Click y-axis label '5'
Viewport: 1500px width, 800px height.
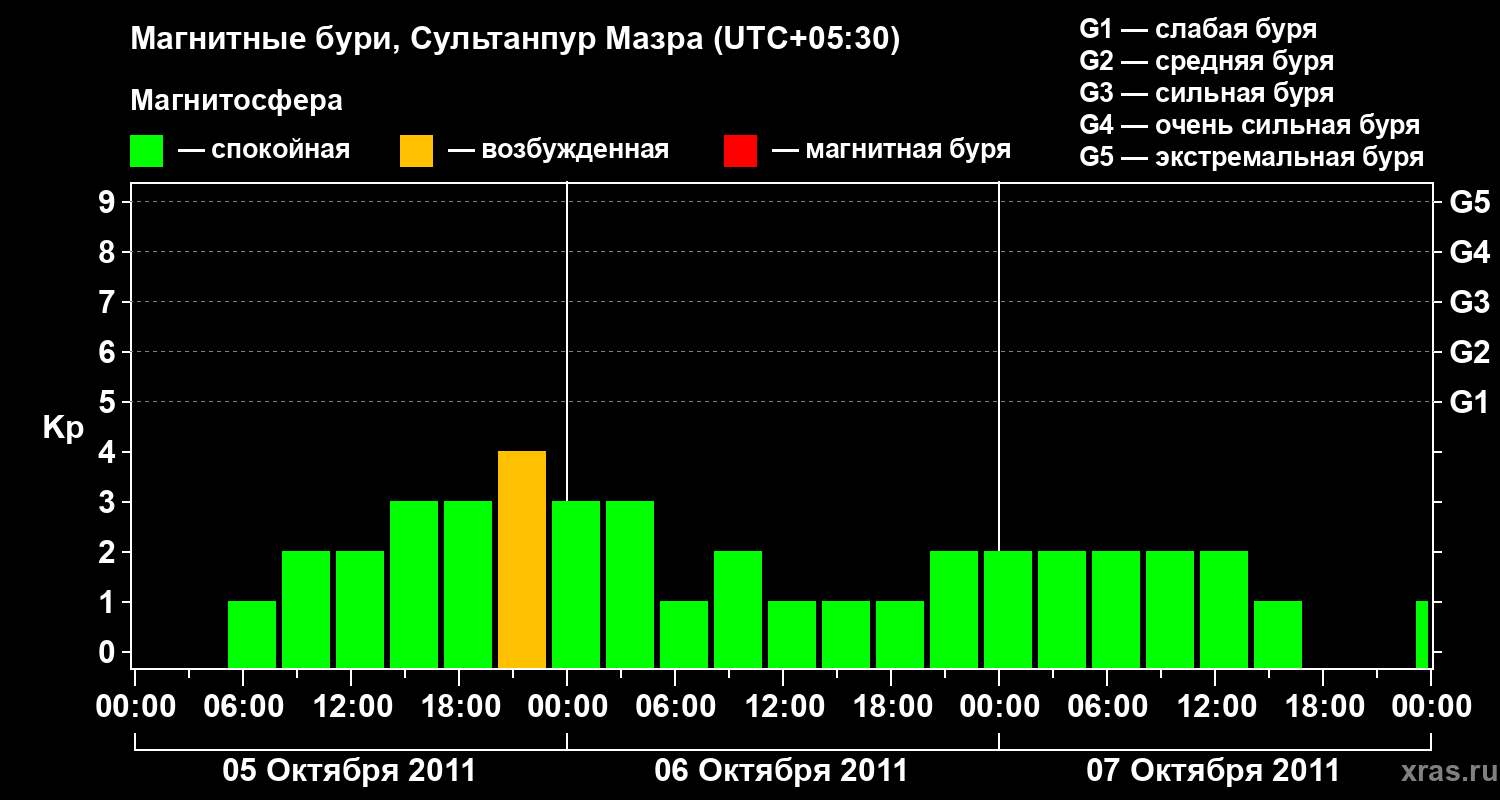pos(109,402)
